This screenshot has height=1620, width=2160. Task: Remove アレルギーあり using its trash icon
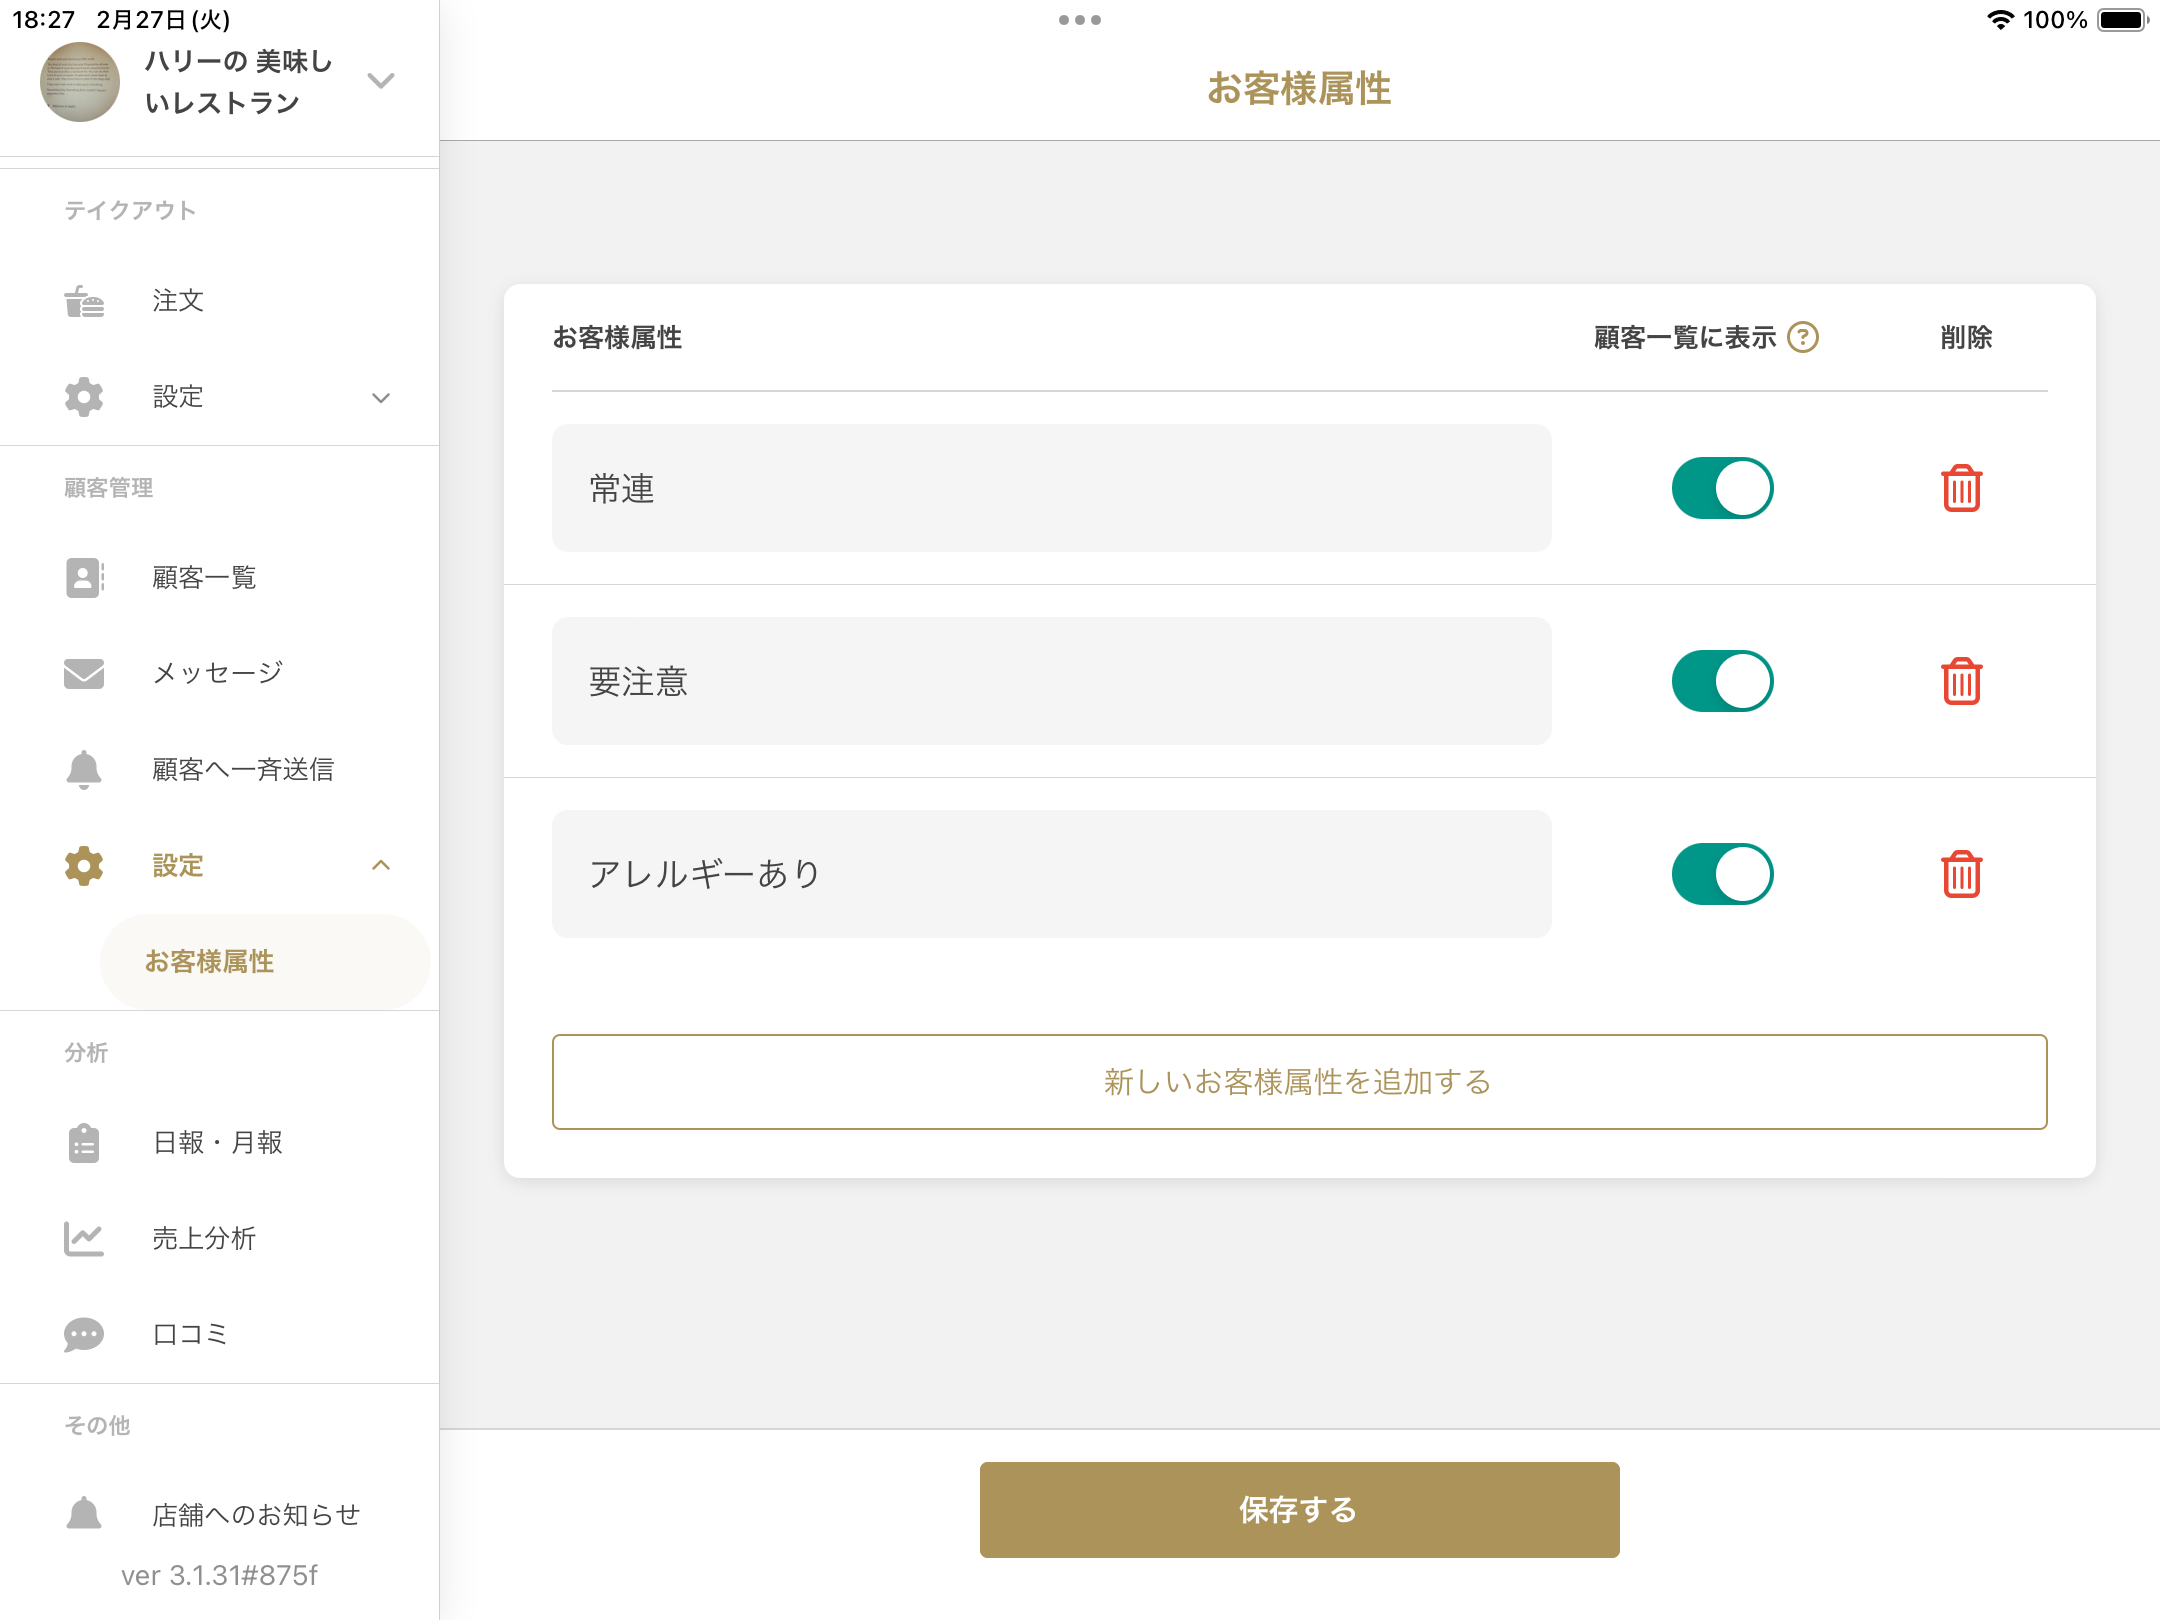(x=1961, y=874)
